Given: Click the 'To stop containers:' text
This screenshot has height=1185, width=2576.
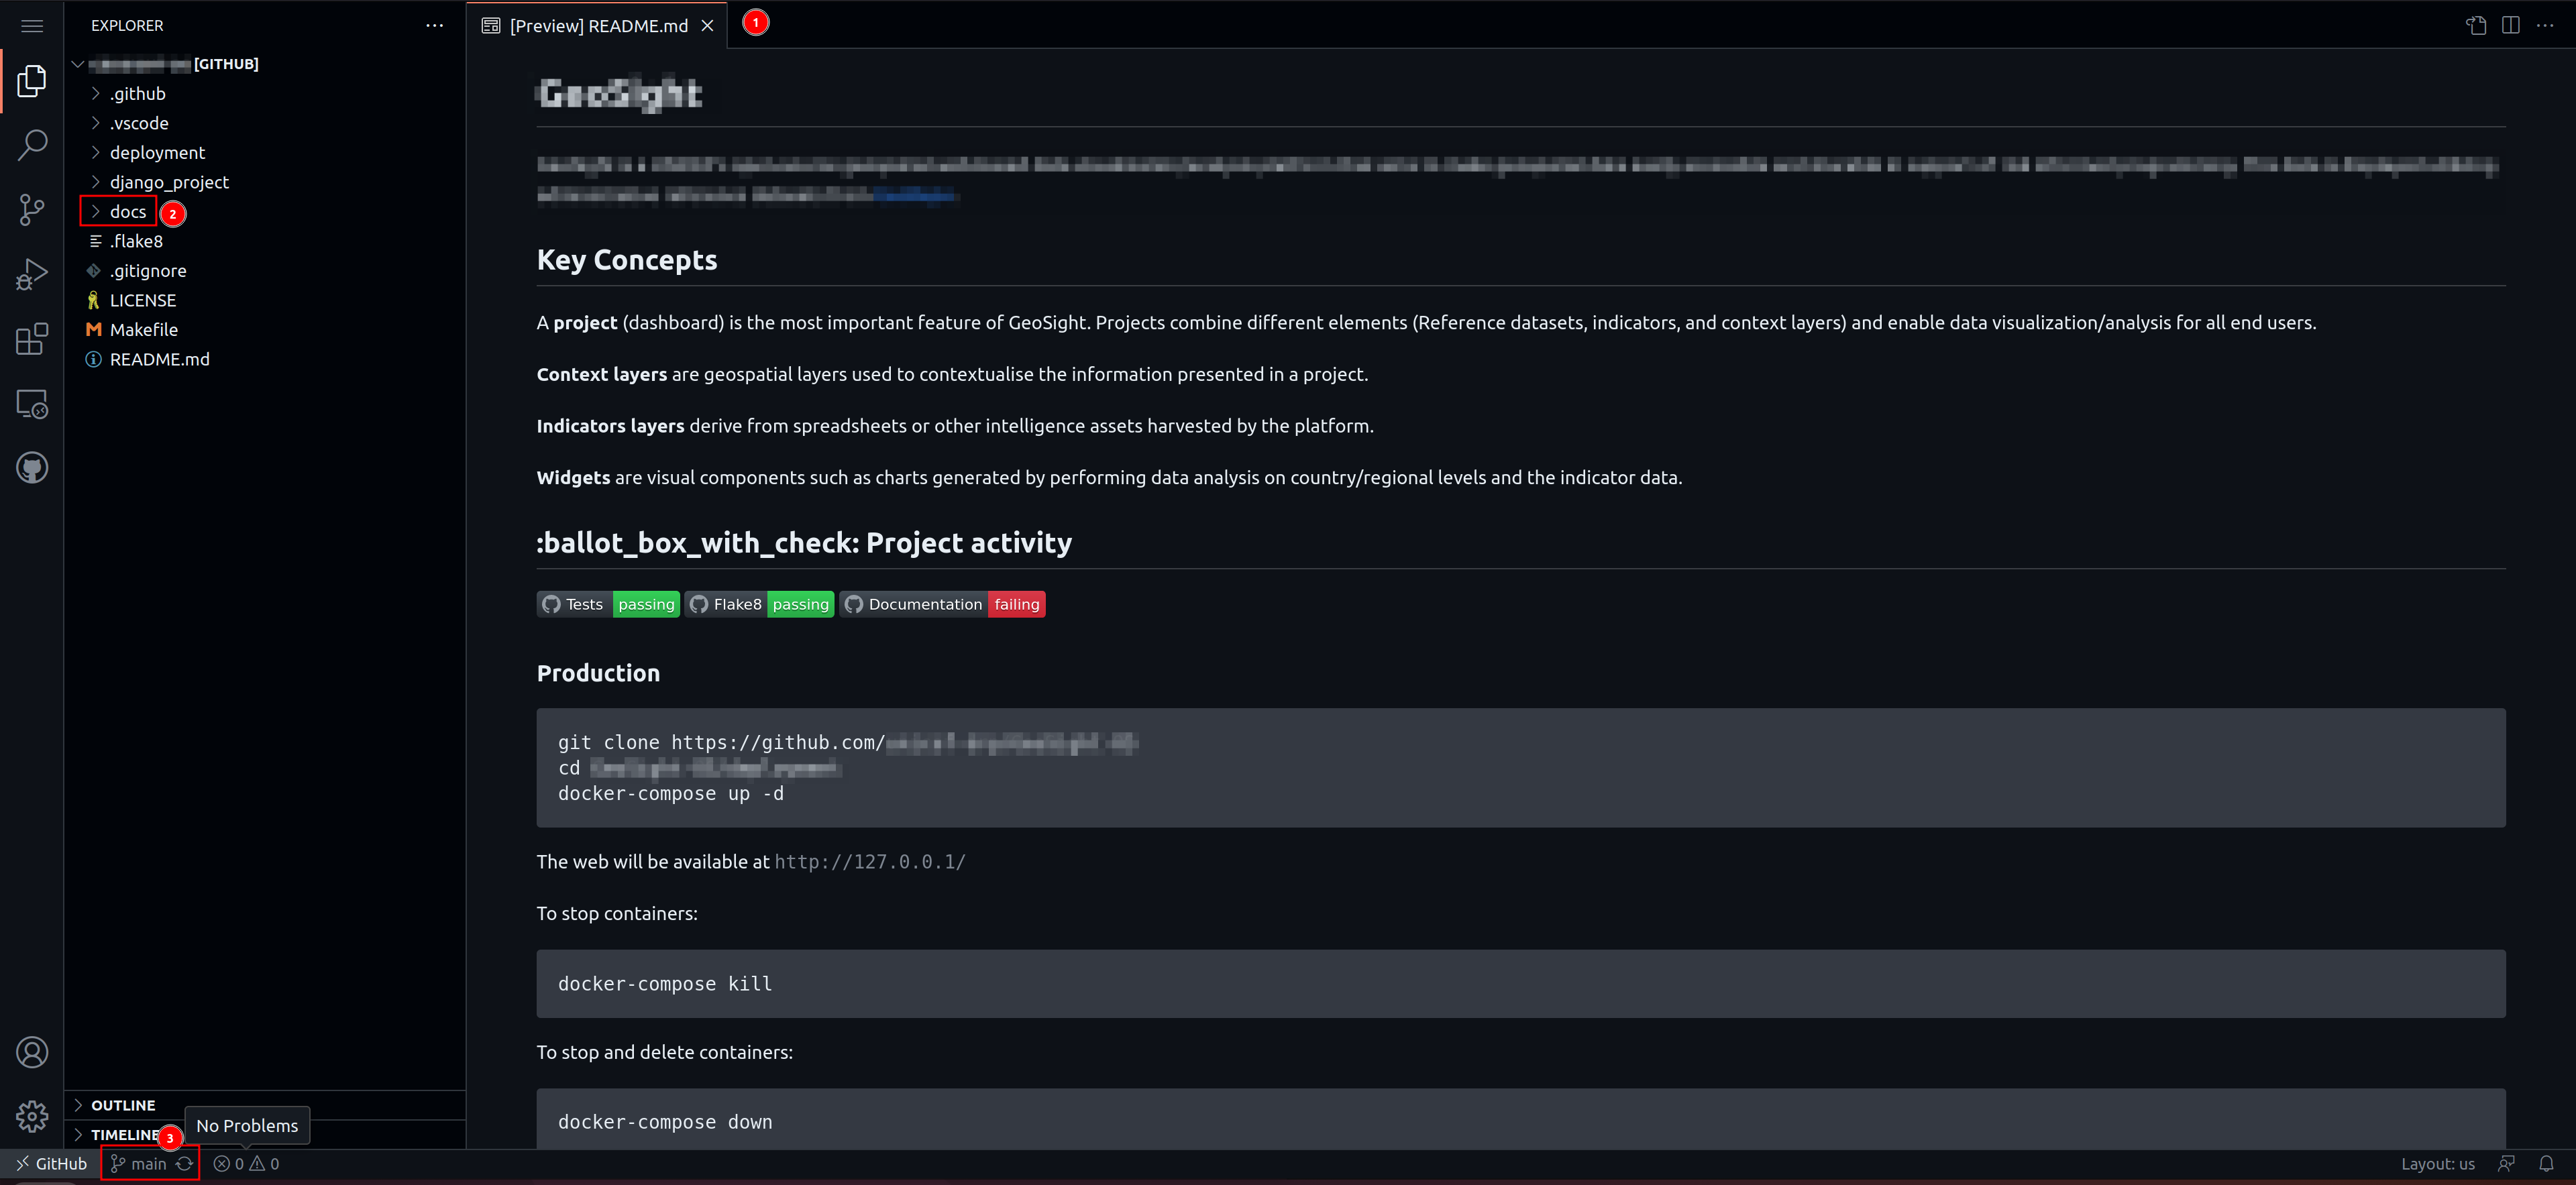Looking at the screenshot, I should tap(617, 914).
